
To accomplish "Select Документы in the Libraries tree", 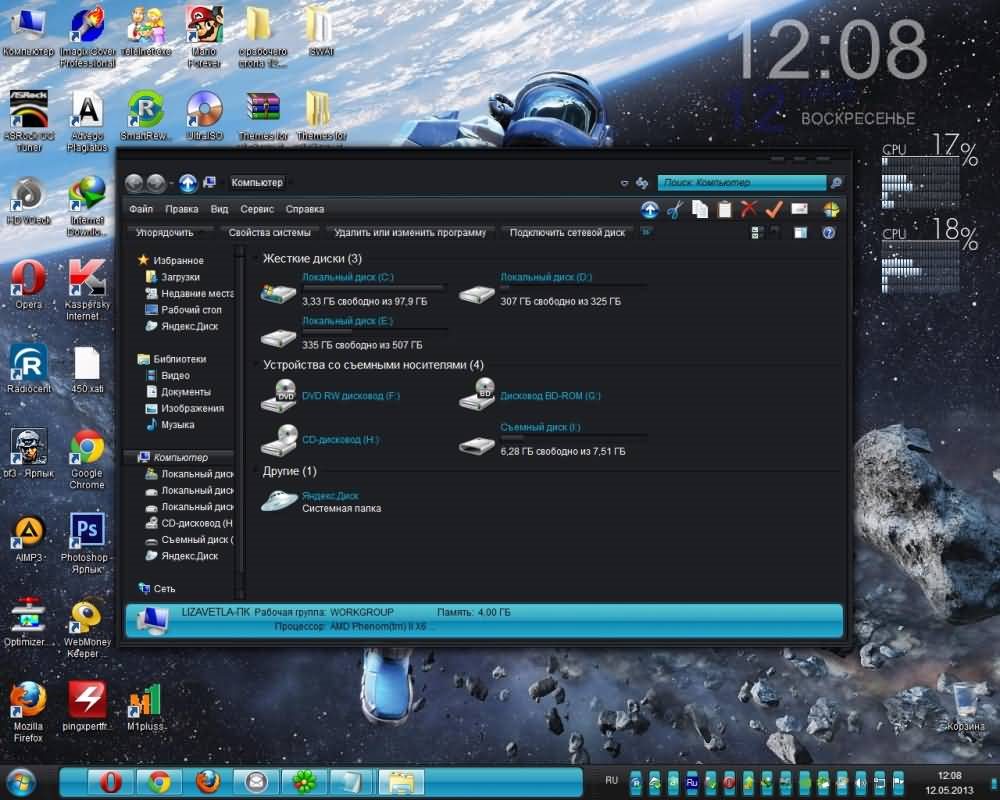I will point(185,392).
